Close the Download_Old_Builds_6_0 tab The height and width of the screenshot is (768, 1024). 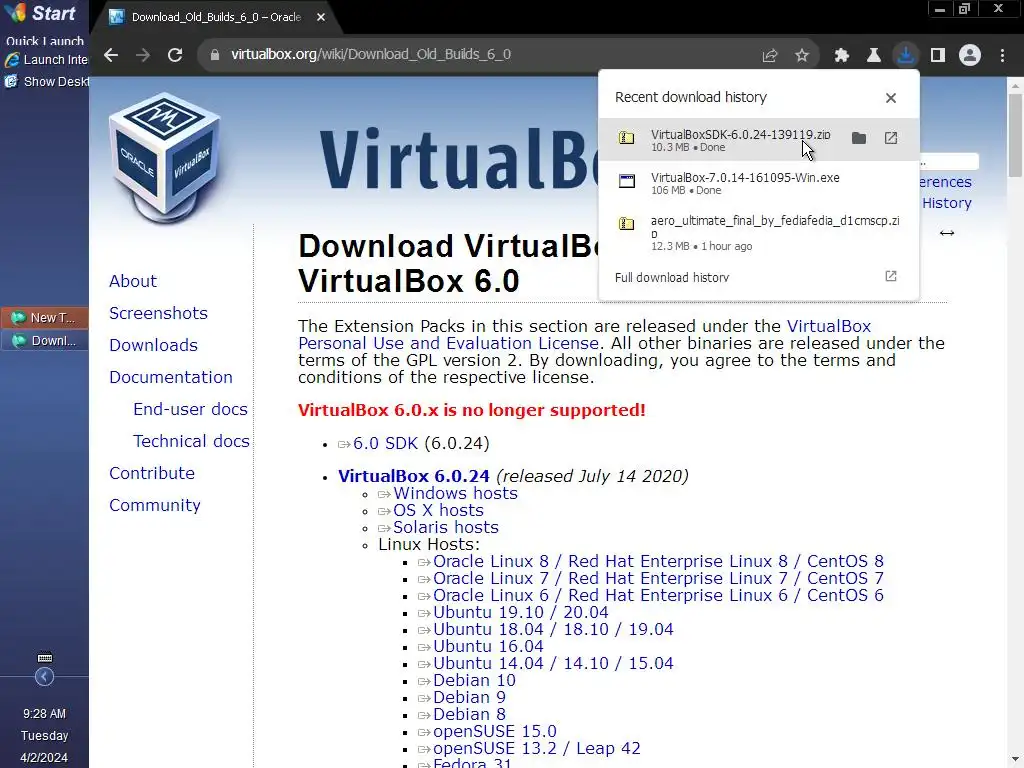[x=321, y=18]
